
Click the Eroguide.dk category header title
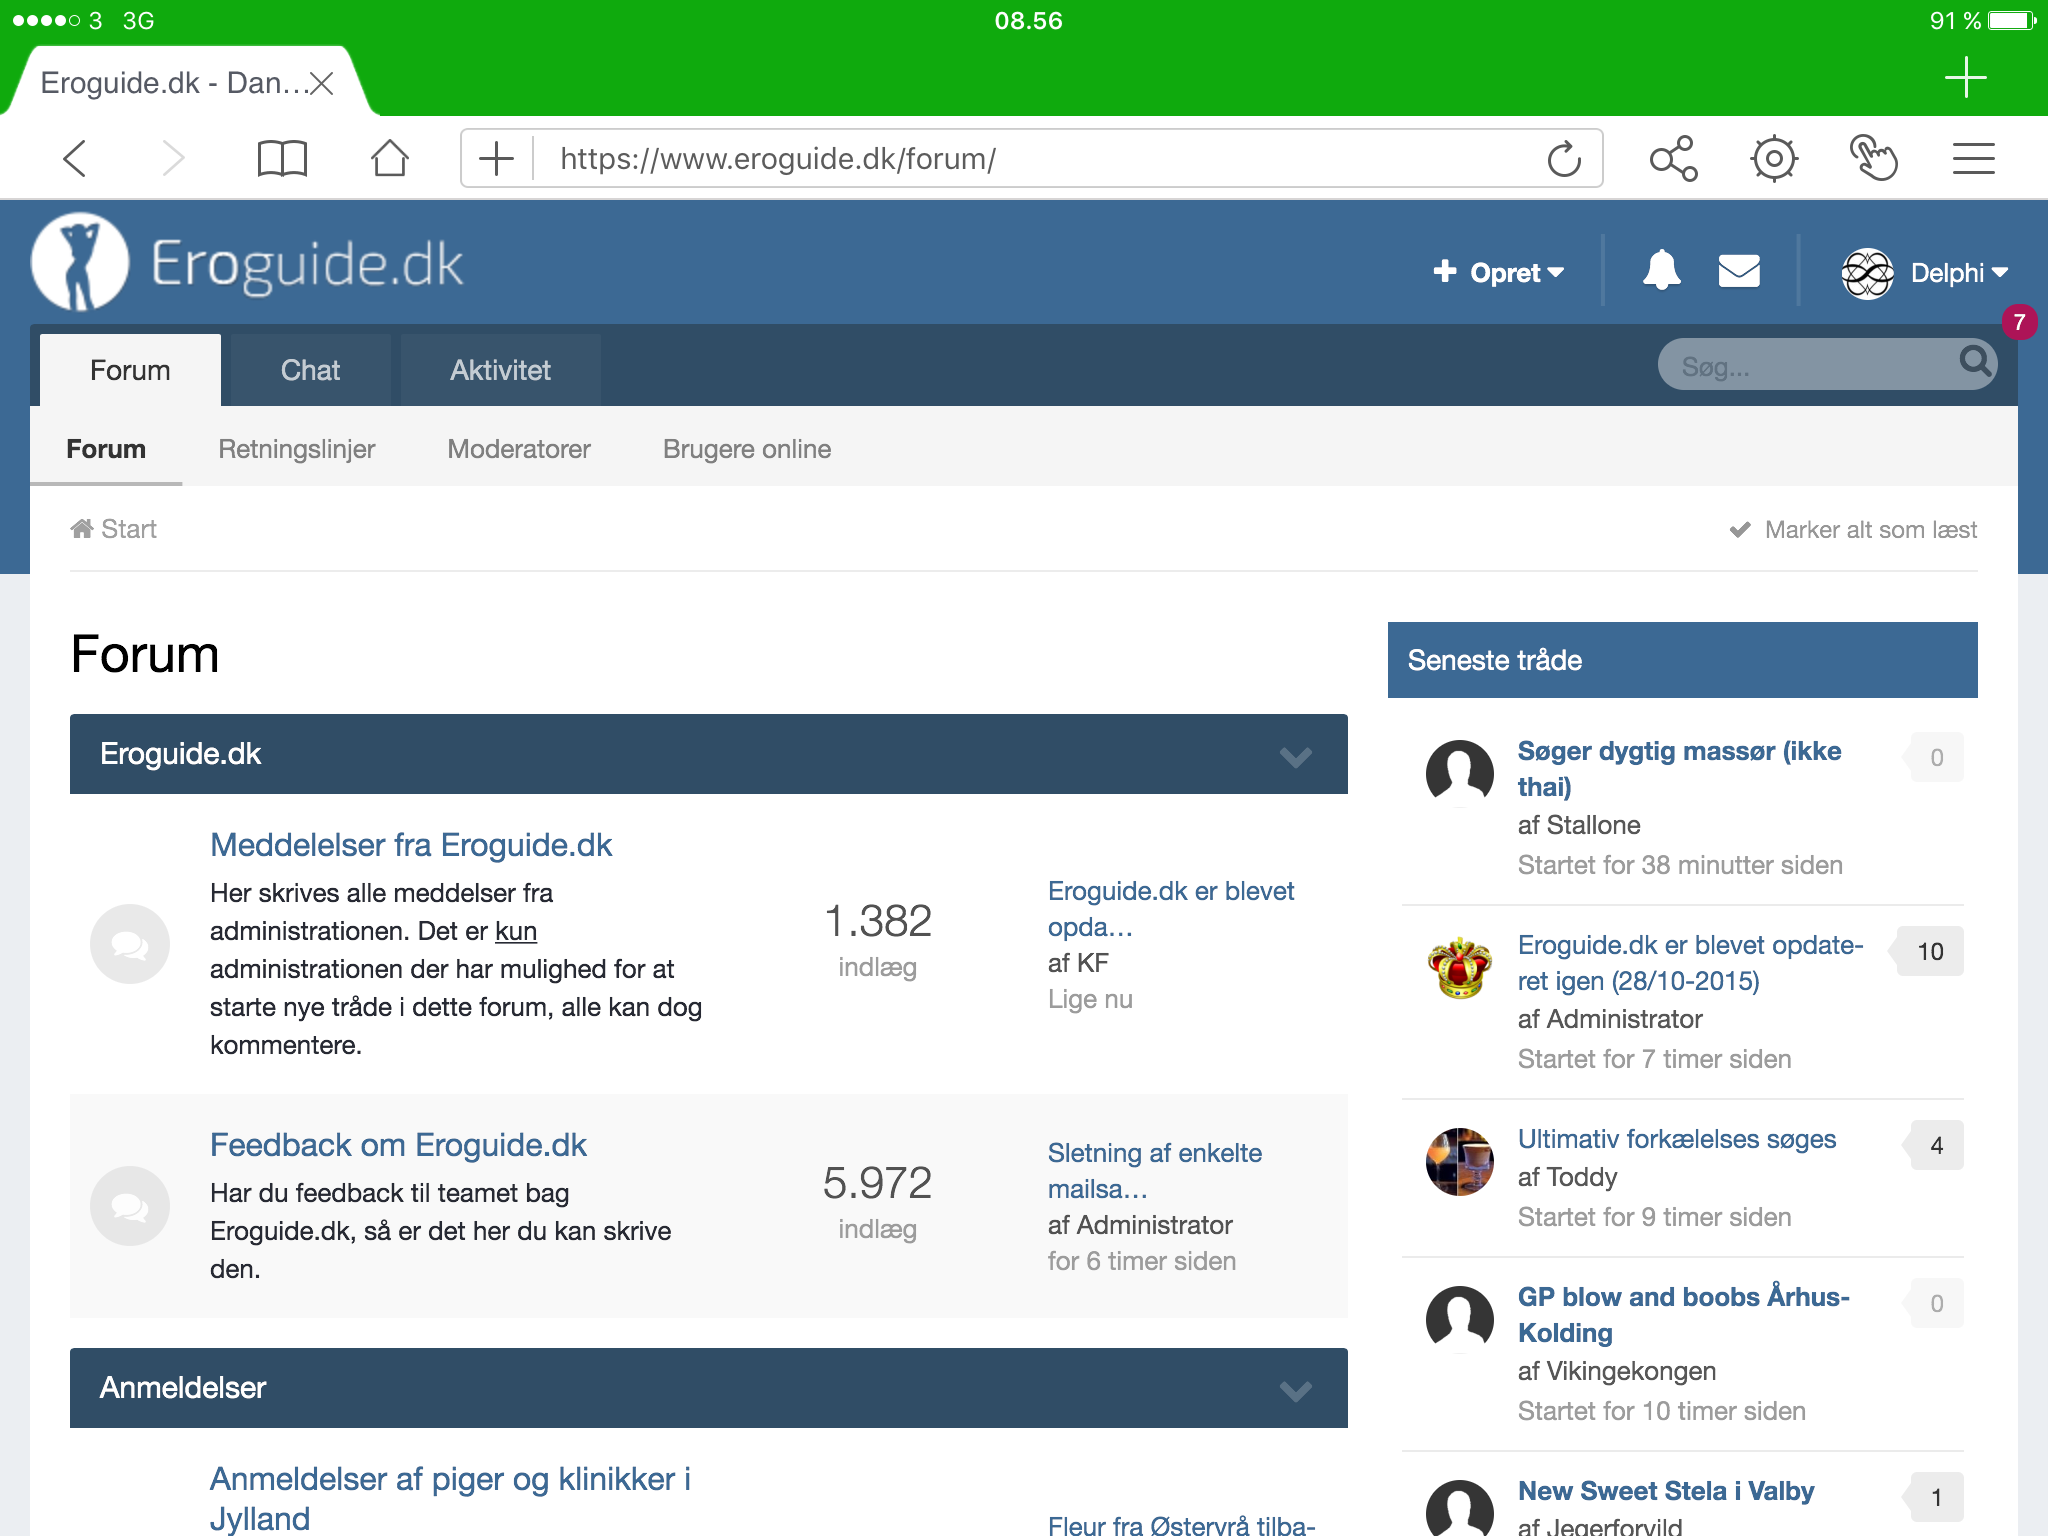180,754
